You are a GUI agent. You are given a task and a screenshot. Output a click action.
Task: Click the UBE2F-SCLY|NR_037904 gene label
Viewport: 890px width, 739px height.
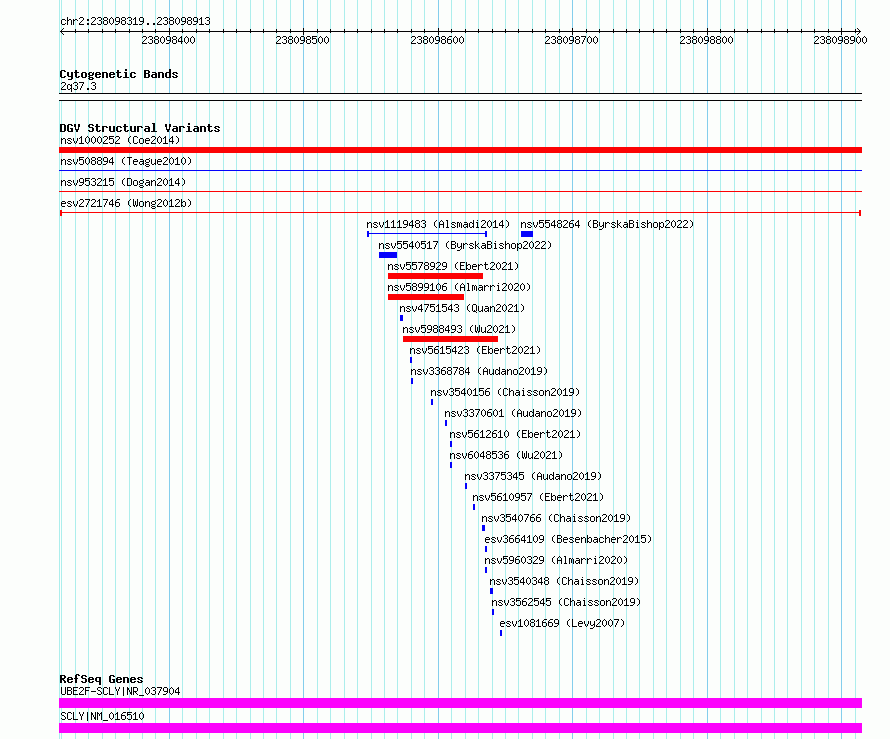120,691
